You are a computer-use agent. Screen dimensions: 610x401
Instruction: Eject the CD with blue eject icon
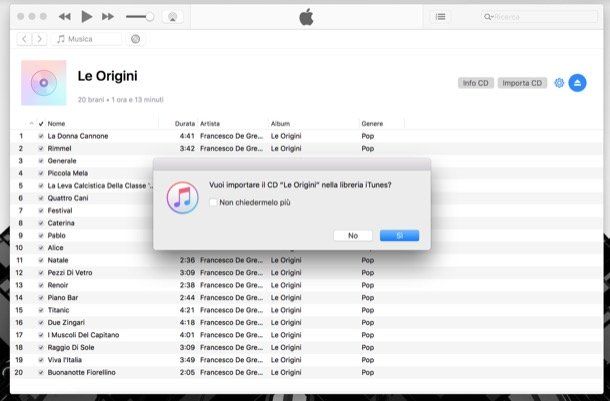tap(577, 83)
